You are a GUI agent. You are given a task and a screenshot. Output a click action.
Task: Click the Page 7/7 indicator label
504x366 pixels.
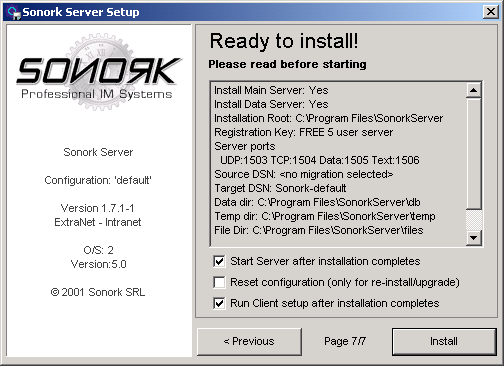tap(345, 341)
